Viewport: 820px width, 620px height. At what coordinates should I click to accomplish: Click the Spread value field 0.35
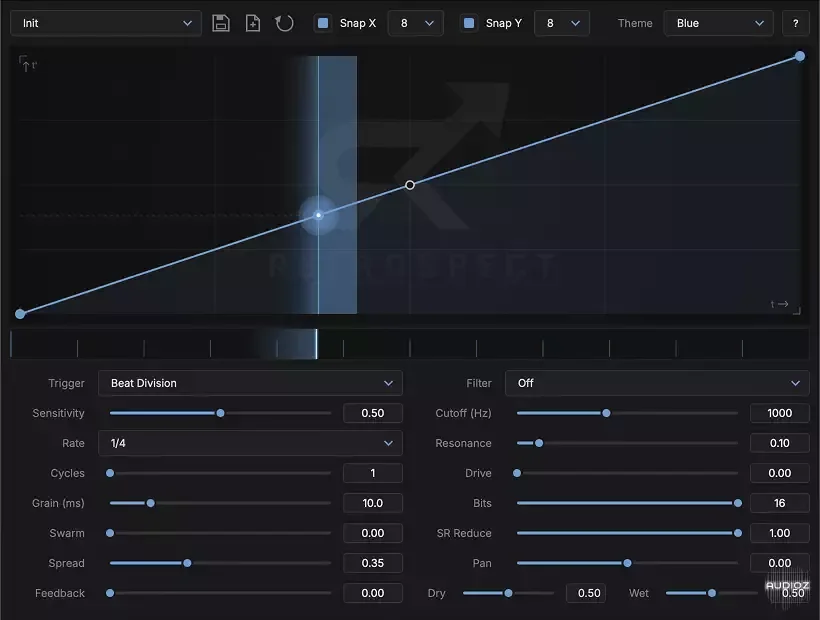[373, 563]
